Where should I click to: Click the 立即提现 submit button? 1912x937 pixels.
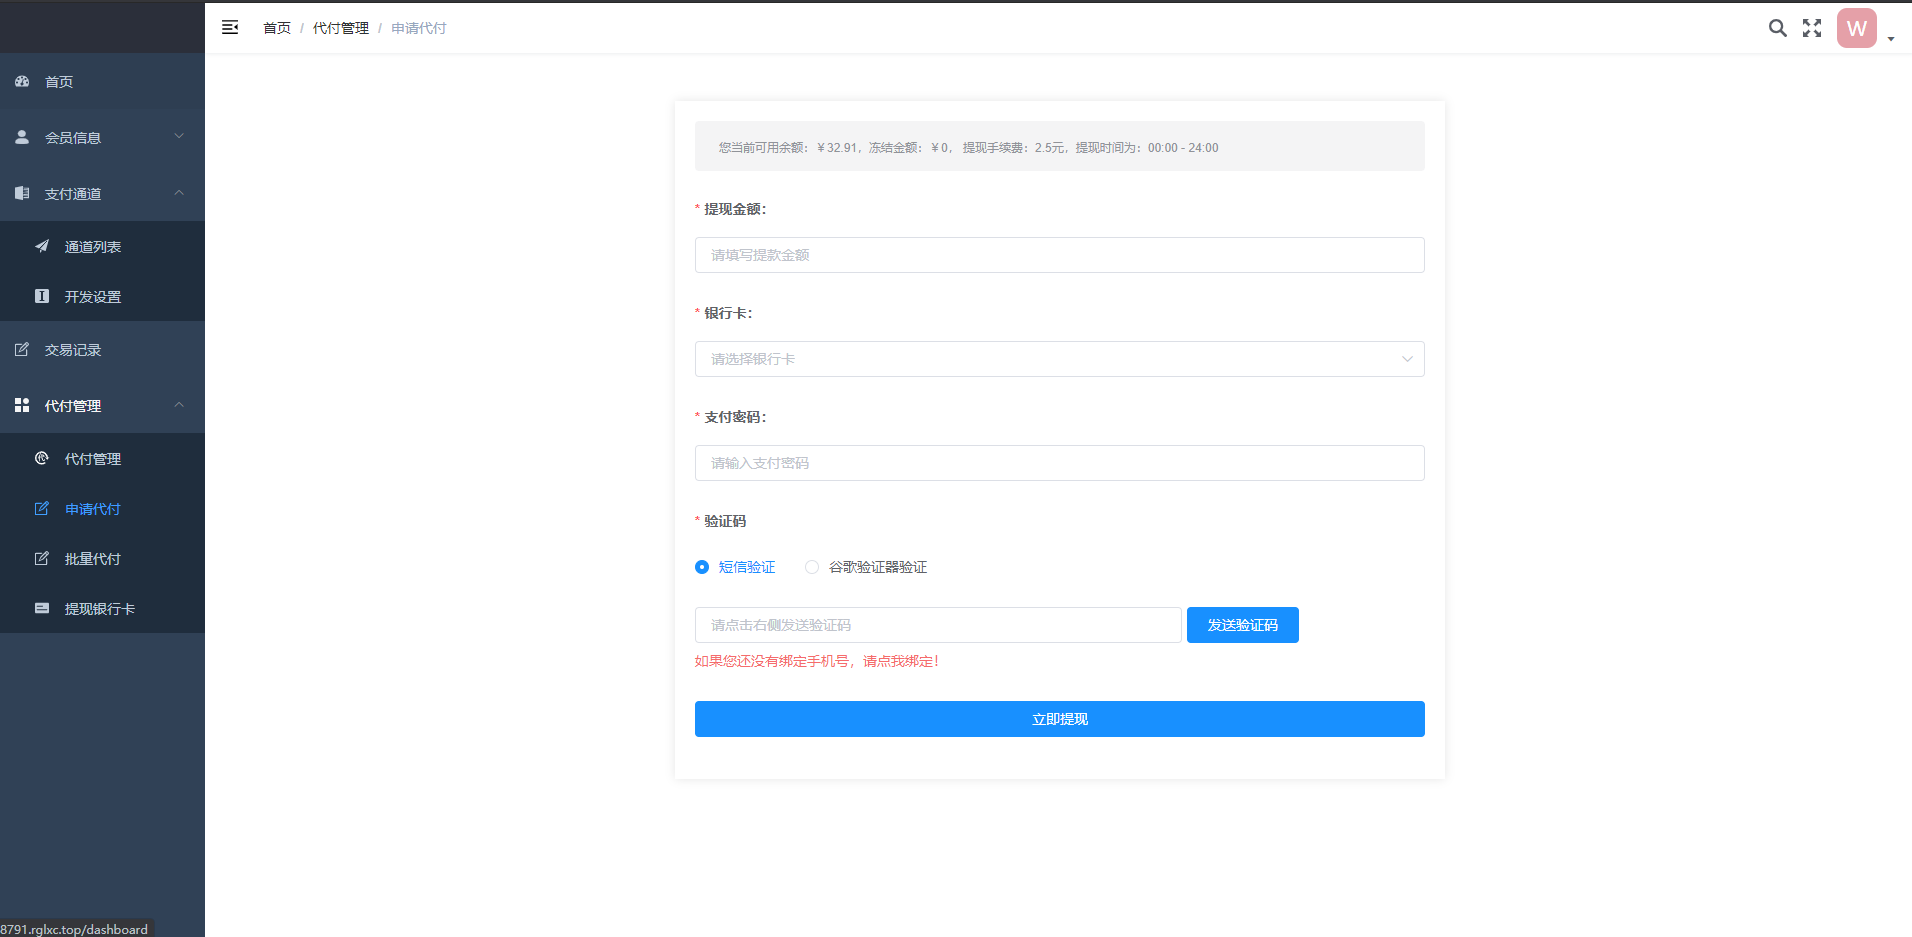(x=1059, y=719)
